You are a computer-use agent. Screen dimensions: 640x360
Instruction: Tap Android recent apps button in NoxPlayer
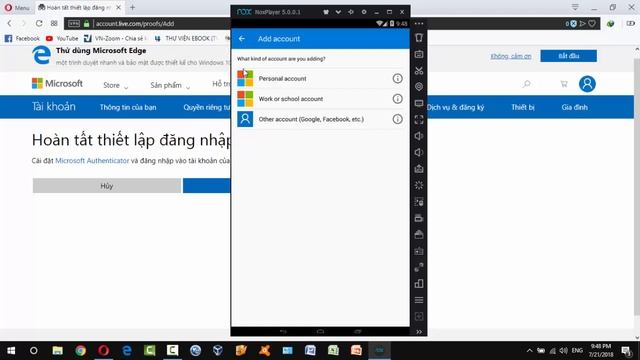pyautogui.click(x=358, y=331)
